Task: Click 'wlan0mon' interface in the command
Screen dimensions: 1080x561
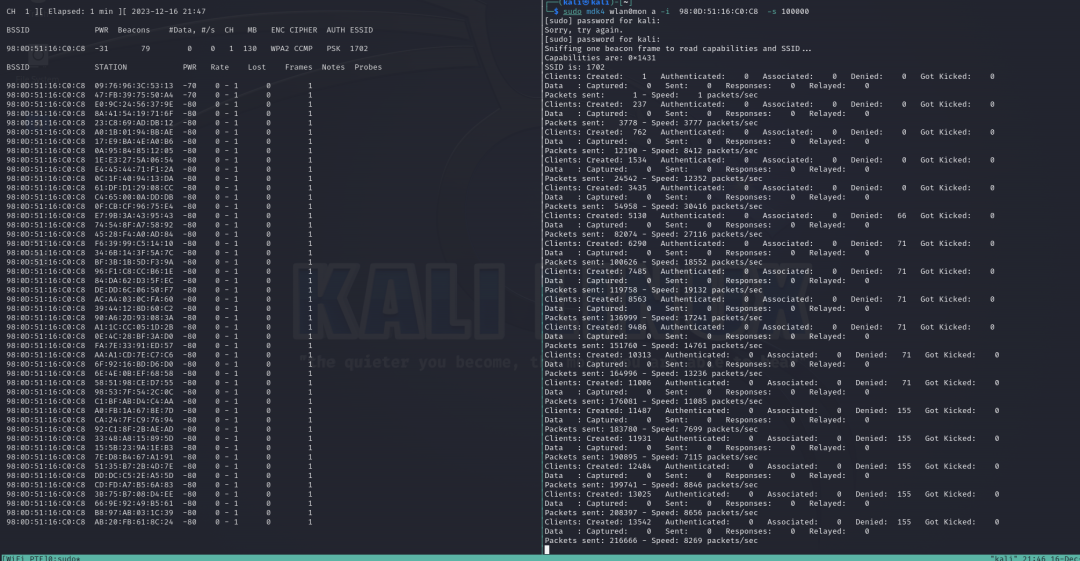Action: tap(627, 12)
